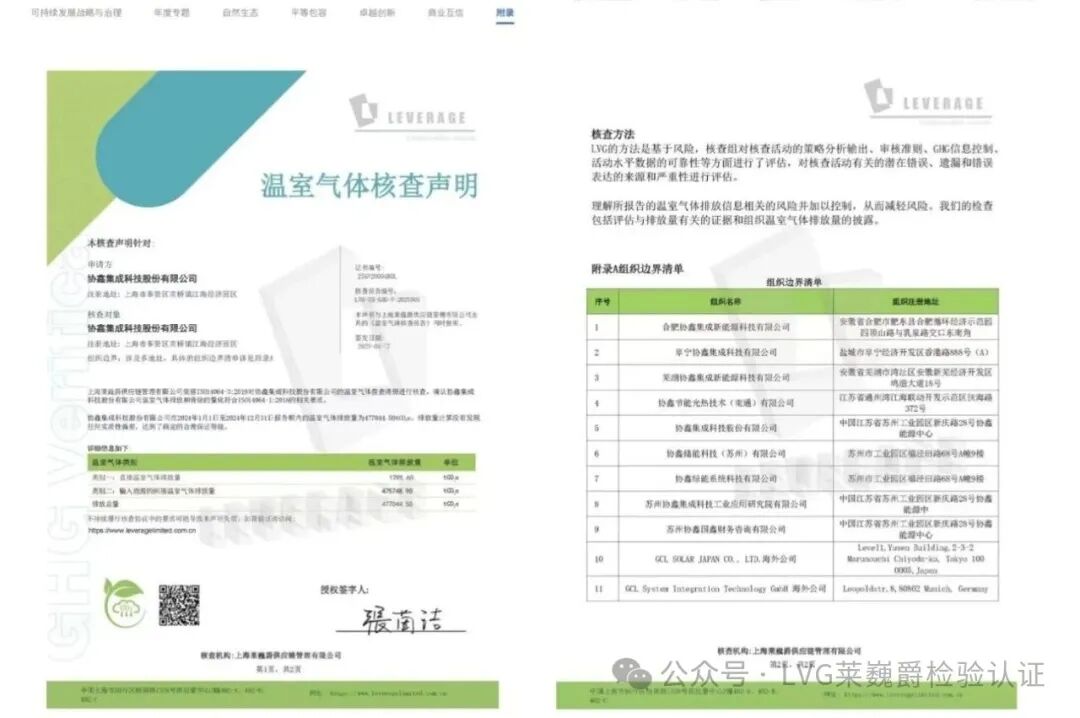Click the 组织注册地址 column header

(916, 302)
